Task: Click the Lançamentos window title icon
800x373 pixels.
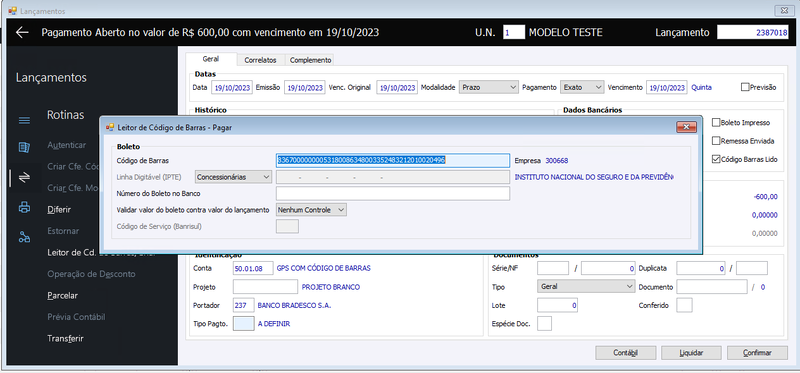Action: 12,11
